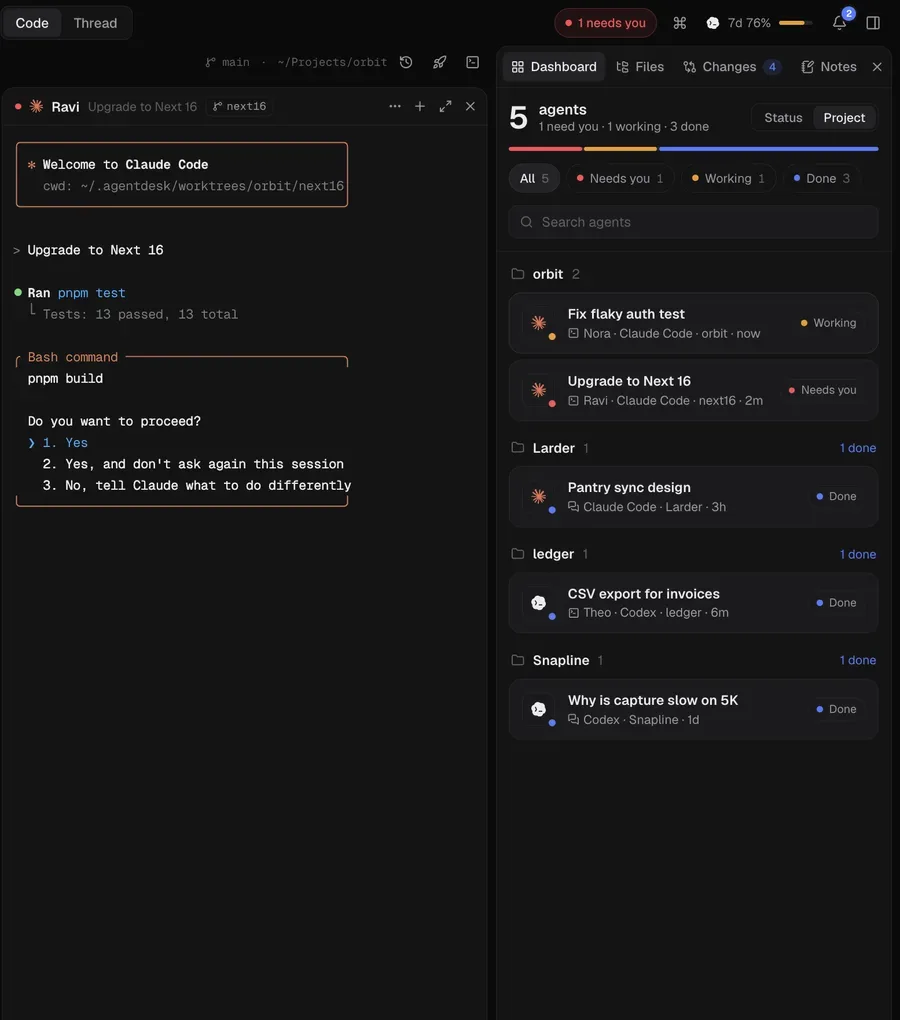Click the rocket launch icon
900x1020 pixels.
440,62
